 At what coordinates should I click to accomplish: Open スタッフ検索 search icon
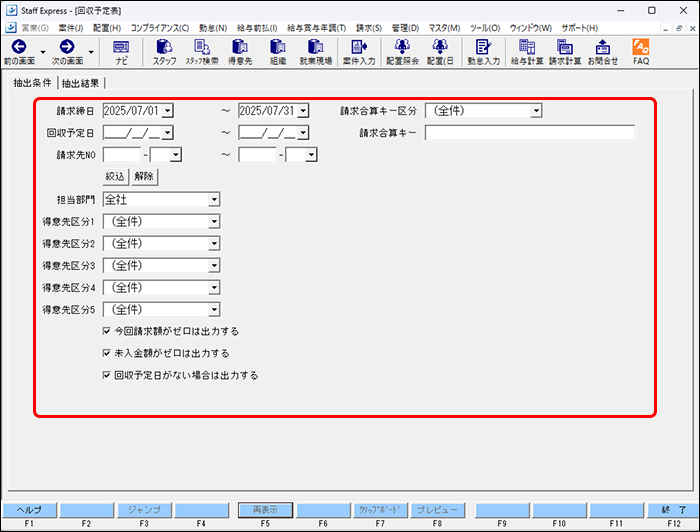pos(202,52)
